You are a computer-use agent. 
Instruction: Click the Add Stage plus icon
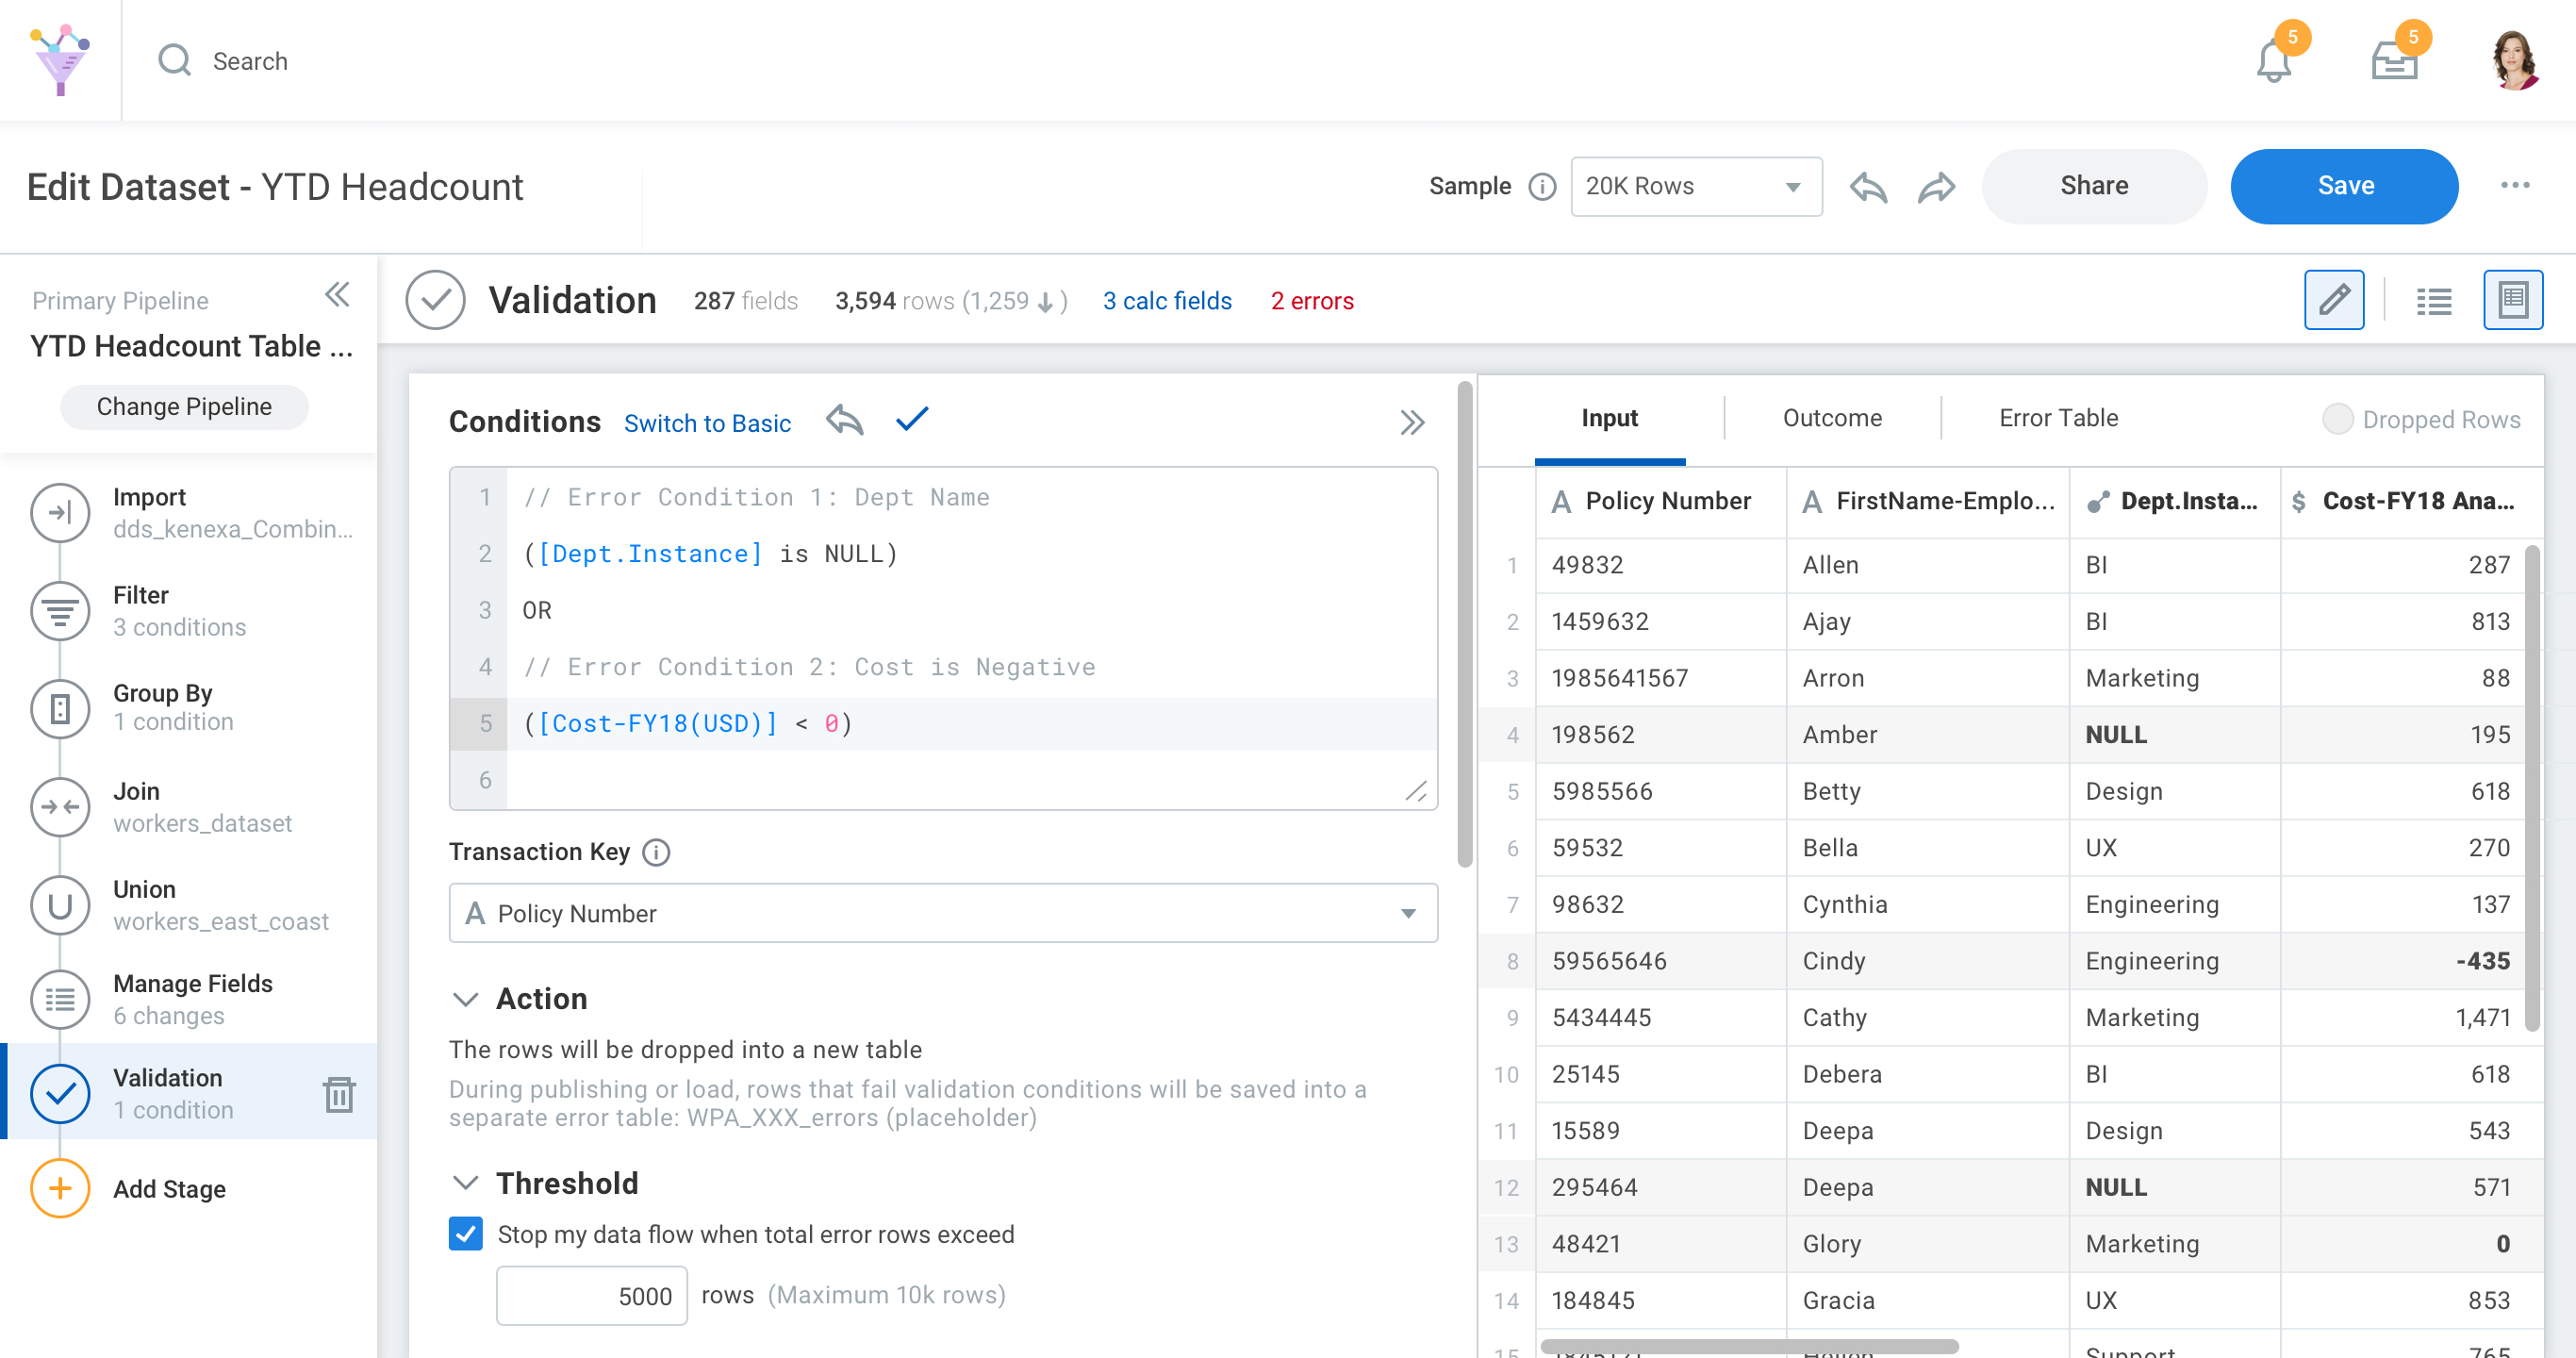tap(60, 1188)
